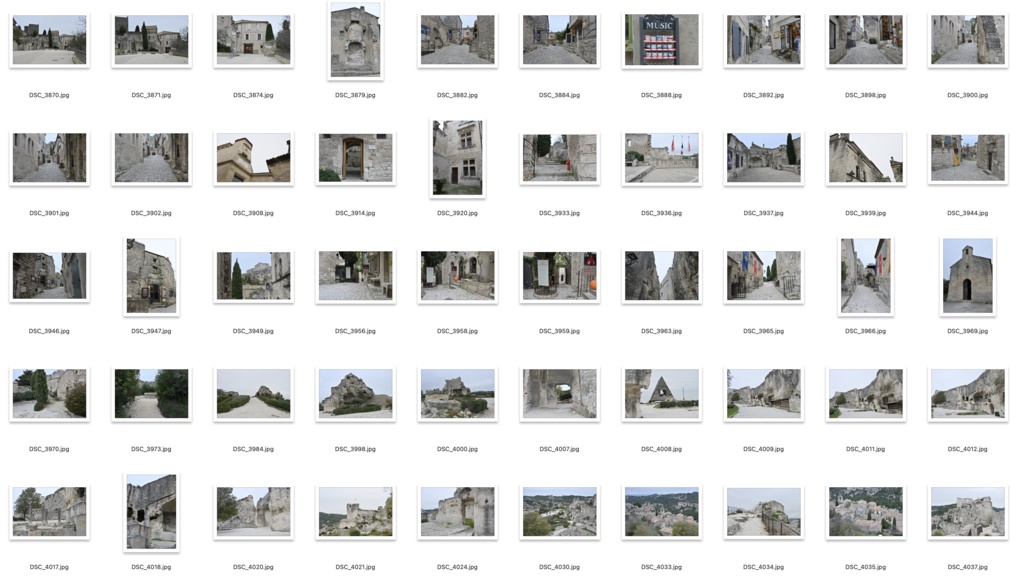The height and width of the screenshot is (577, 1024).
Task: Select the DSC_3908.jpg rooftop thumbnail
Action: coord(253,158)
